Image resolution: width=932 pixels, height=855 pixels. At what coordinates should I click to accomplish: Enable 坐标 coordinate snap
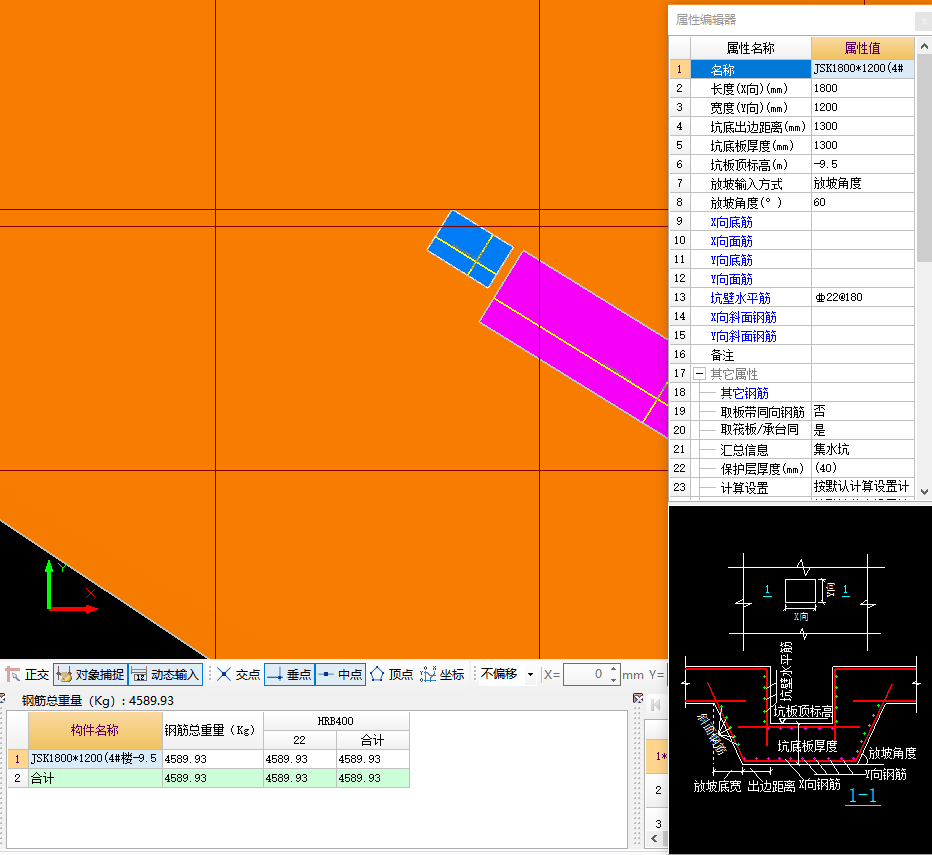pyautogui.click(x=442, y=674)
